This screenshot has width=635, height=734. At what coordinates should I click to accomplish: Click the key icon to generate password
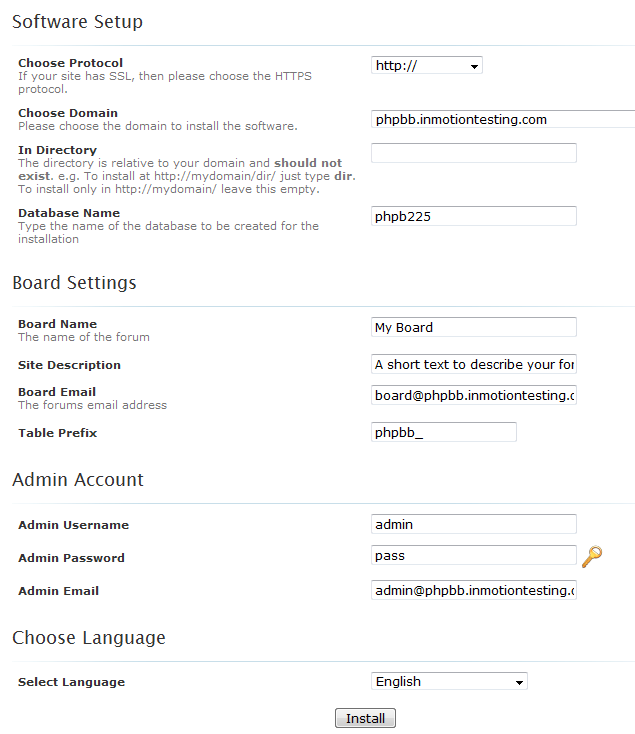tap(592, 556)
